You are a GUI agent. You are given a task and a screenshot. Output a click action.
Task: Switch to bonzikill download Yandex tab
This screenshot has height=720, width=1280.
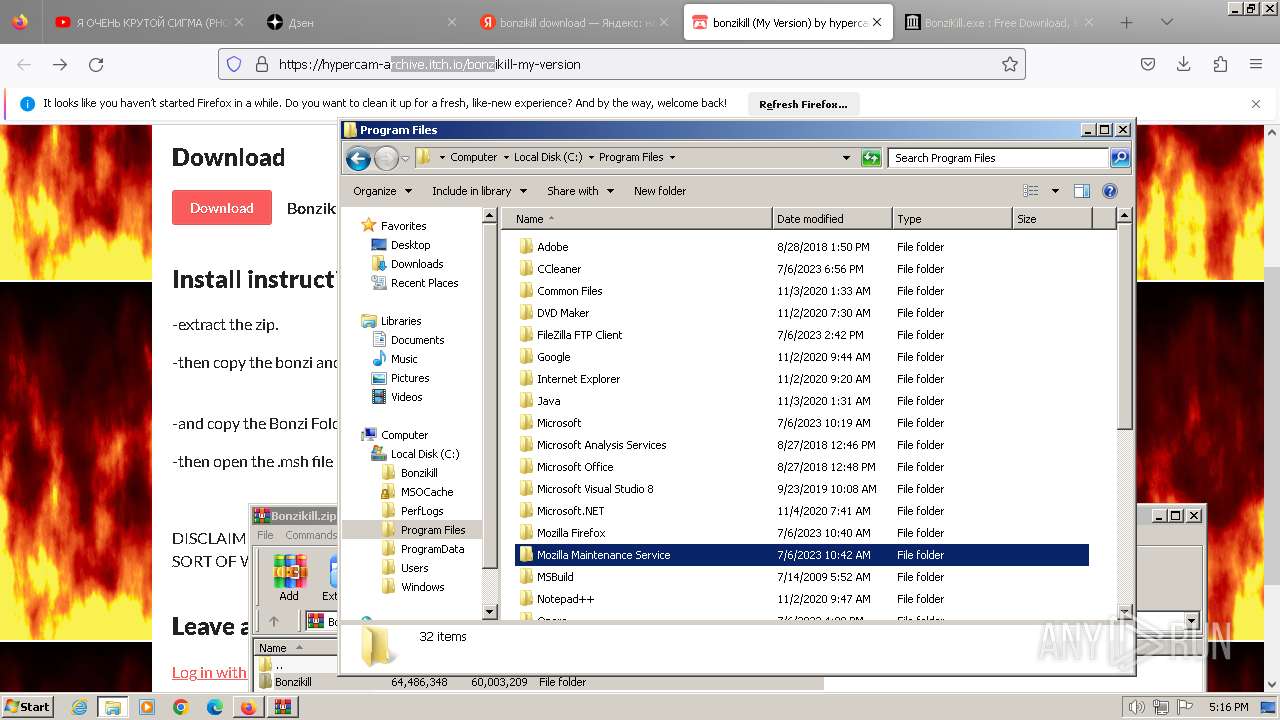coord(574,22)
